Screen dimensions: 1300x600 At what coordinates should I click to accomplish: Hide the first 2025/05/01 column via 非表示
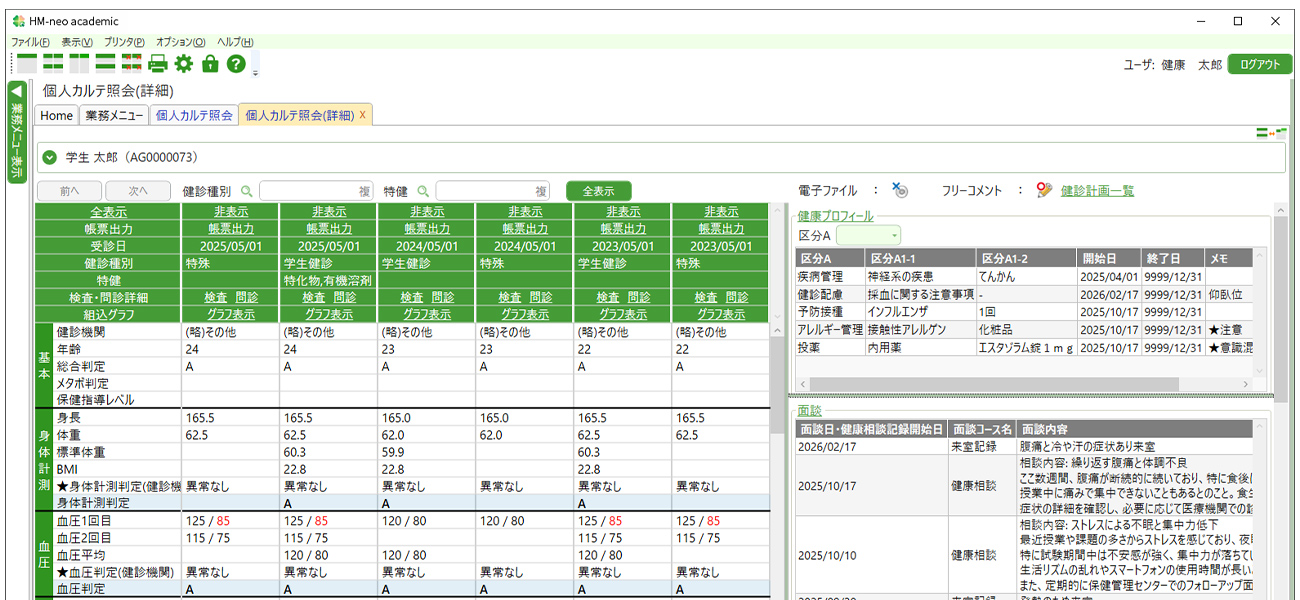230,212
